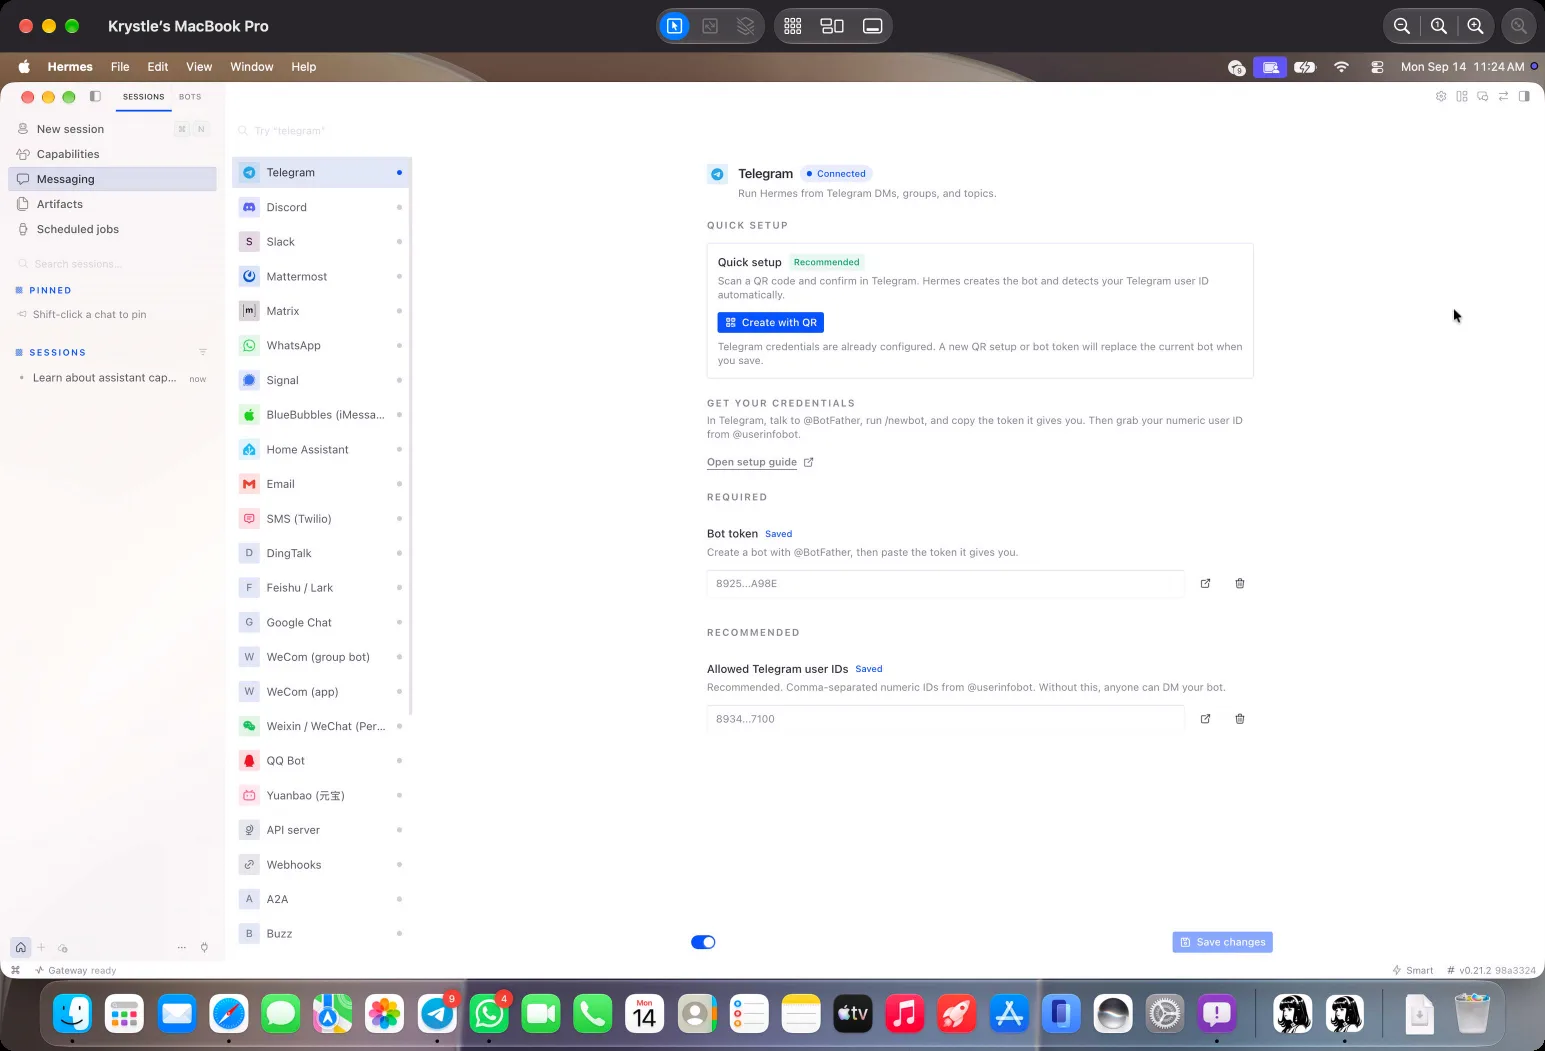Click the cloud icon at sidebar bottom
Viewport: 1545px width, 1051px height.
63,947
